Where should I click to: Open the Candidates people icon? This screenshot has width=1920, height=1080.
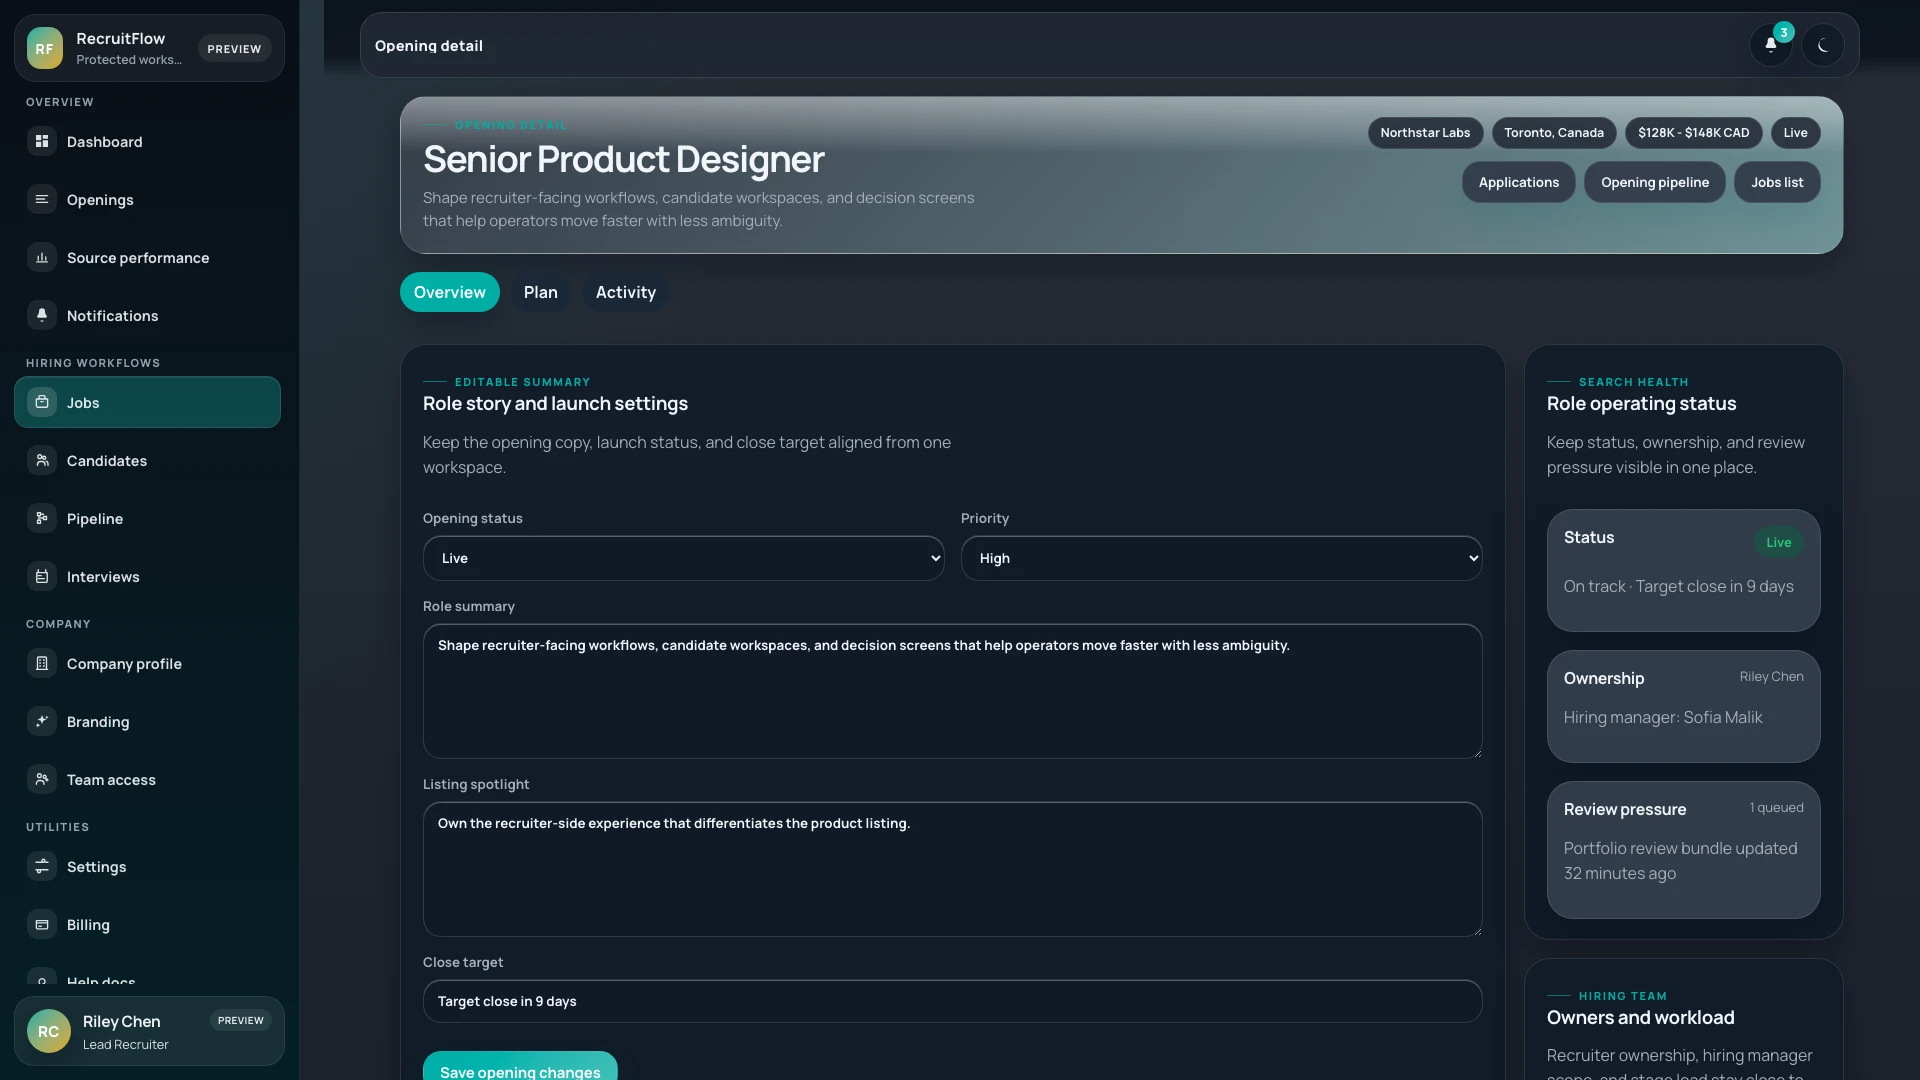(42, 461)
